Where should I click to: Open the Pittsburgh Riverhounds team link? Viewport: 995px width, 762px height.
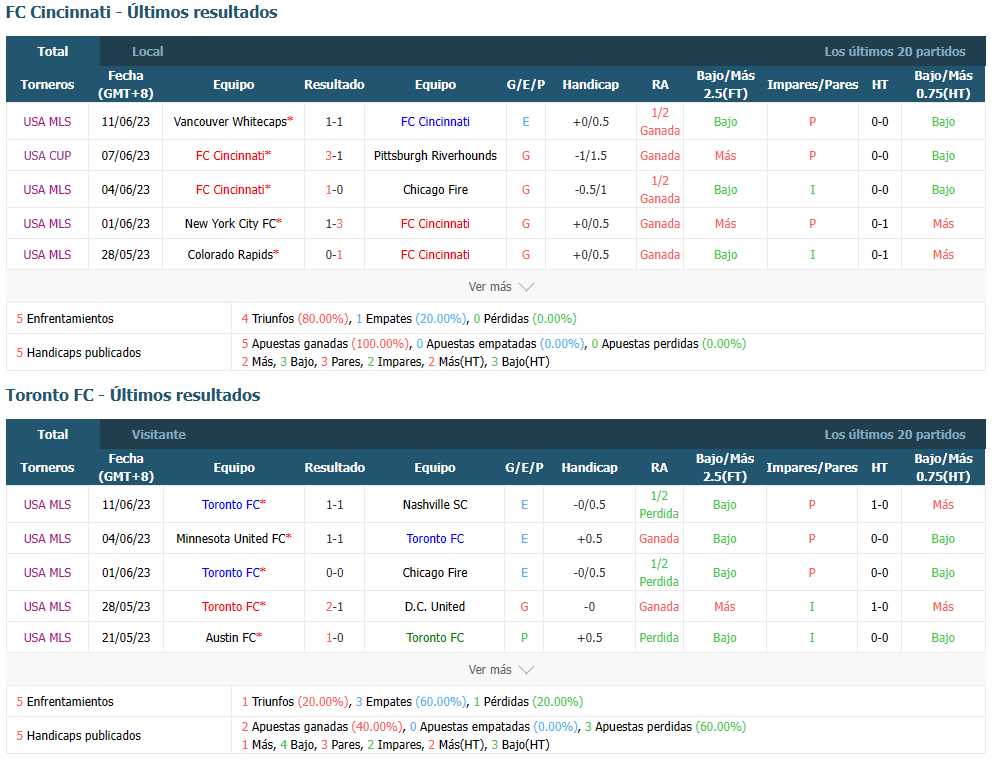tap(435, 155)
